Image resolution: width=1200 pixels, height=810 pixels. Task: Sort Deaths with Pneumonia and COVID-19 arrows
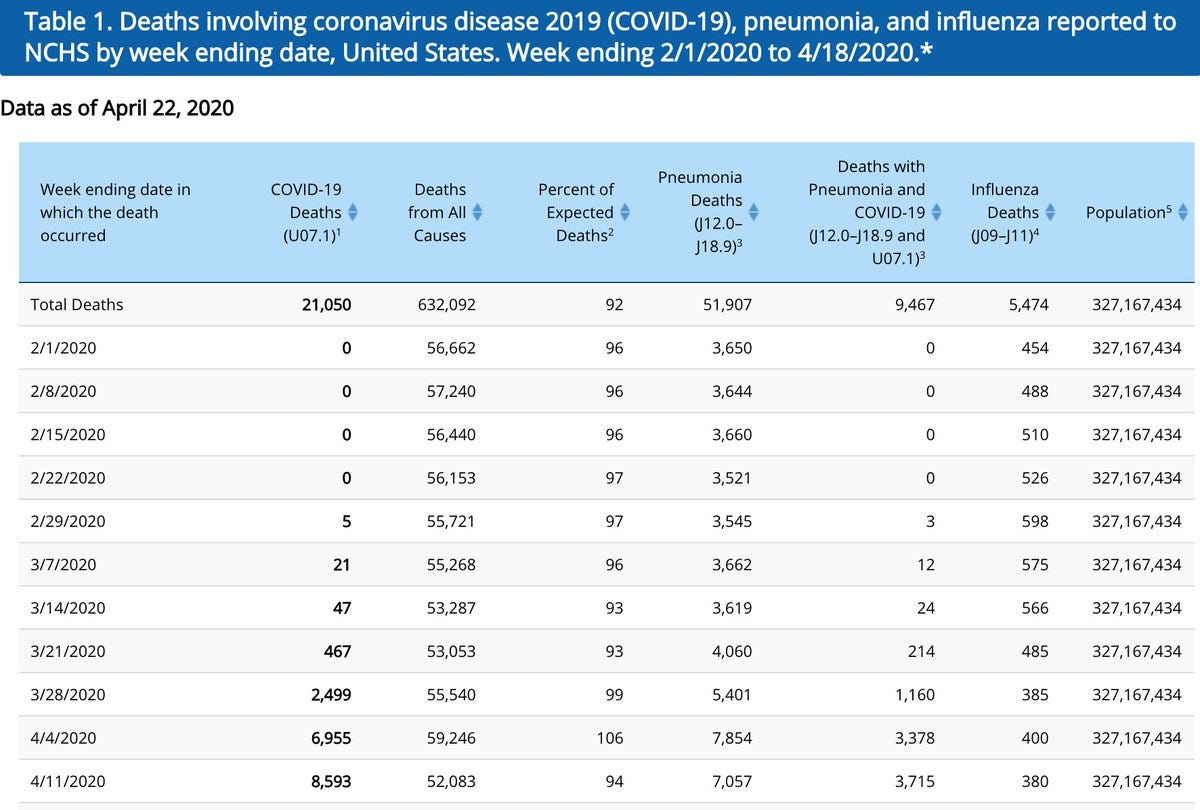click(937, 212)
